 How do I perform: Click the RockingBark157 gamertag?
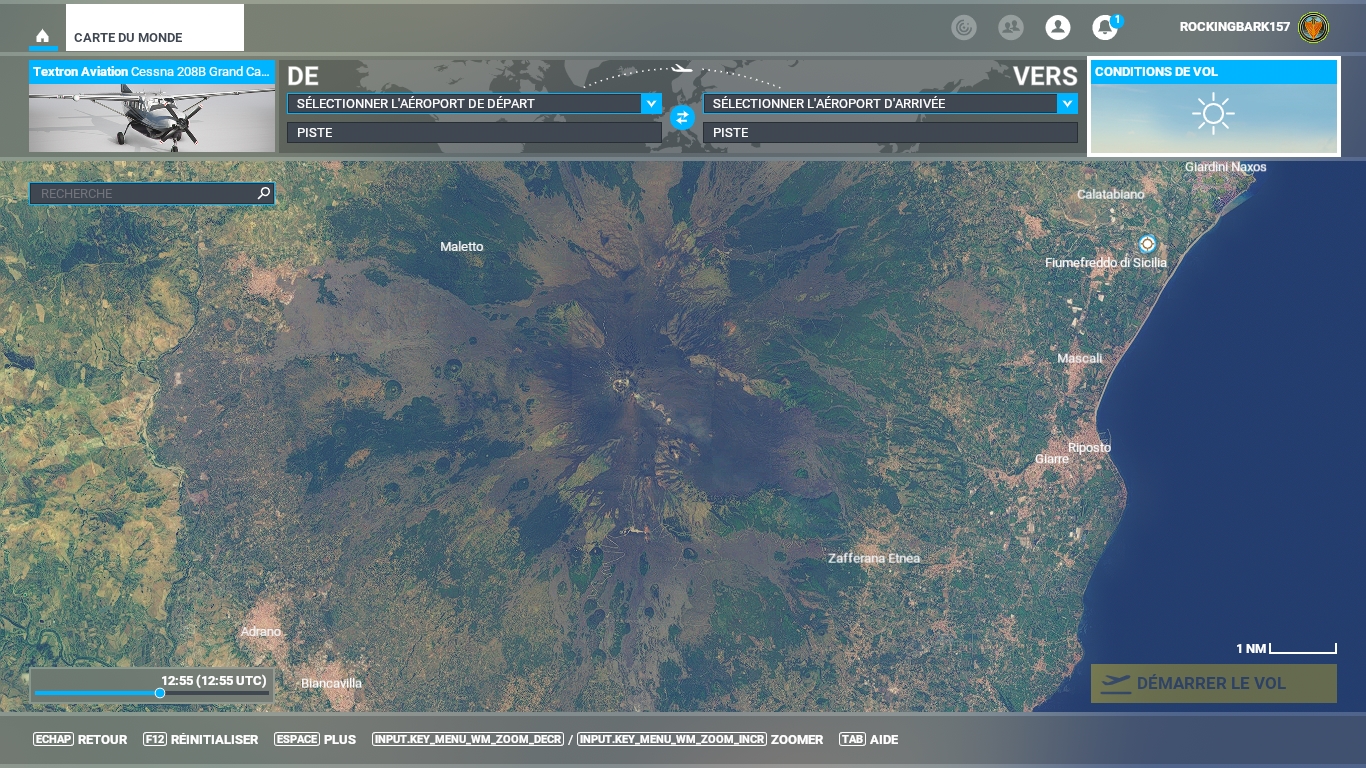[1234, 27]
